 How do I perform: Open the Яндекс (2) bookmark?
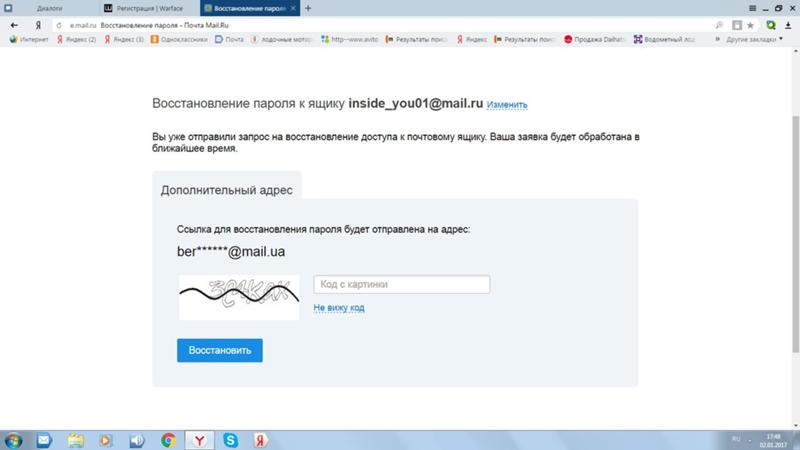click(76, 39)
